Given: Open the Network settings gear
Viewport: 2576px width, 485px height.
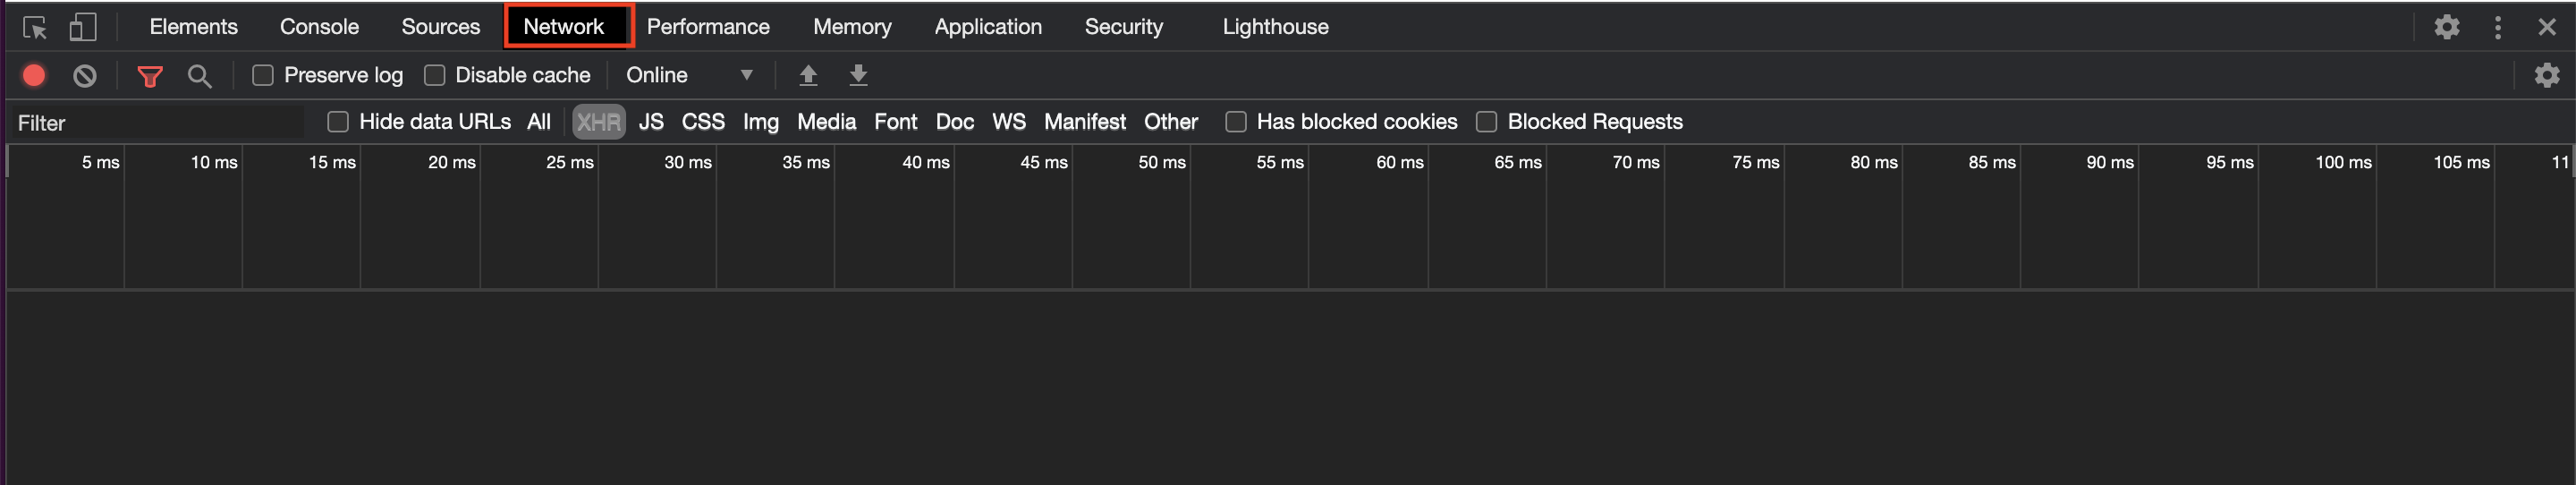Looking at the screenshot, I should click(x=2546, y=75).
